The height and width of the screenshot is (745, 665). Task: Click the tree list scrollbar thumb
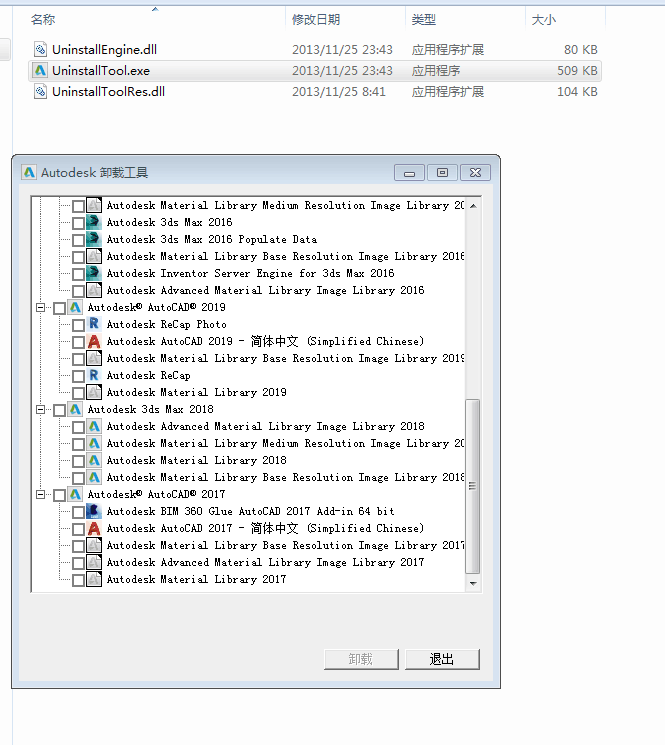pos(473,487)
